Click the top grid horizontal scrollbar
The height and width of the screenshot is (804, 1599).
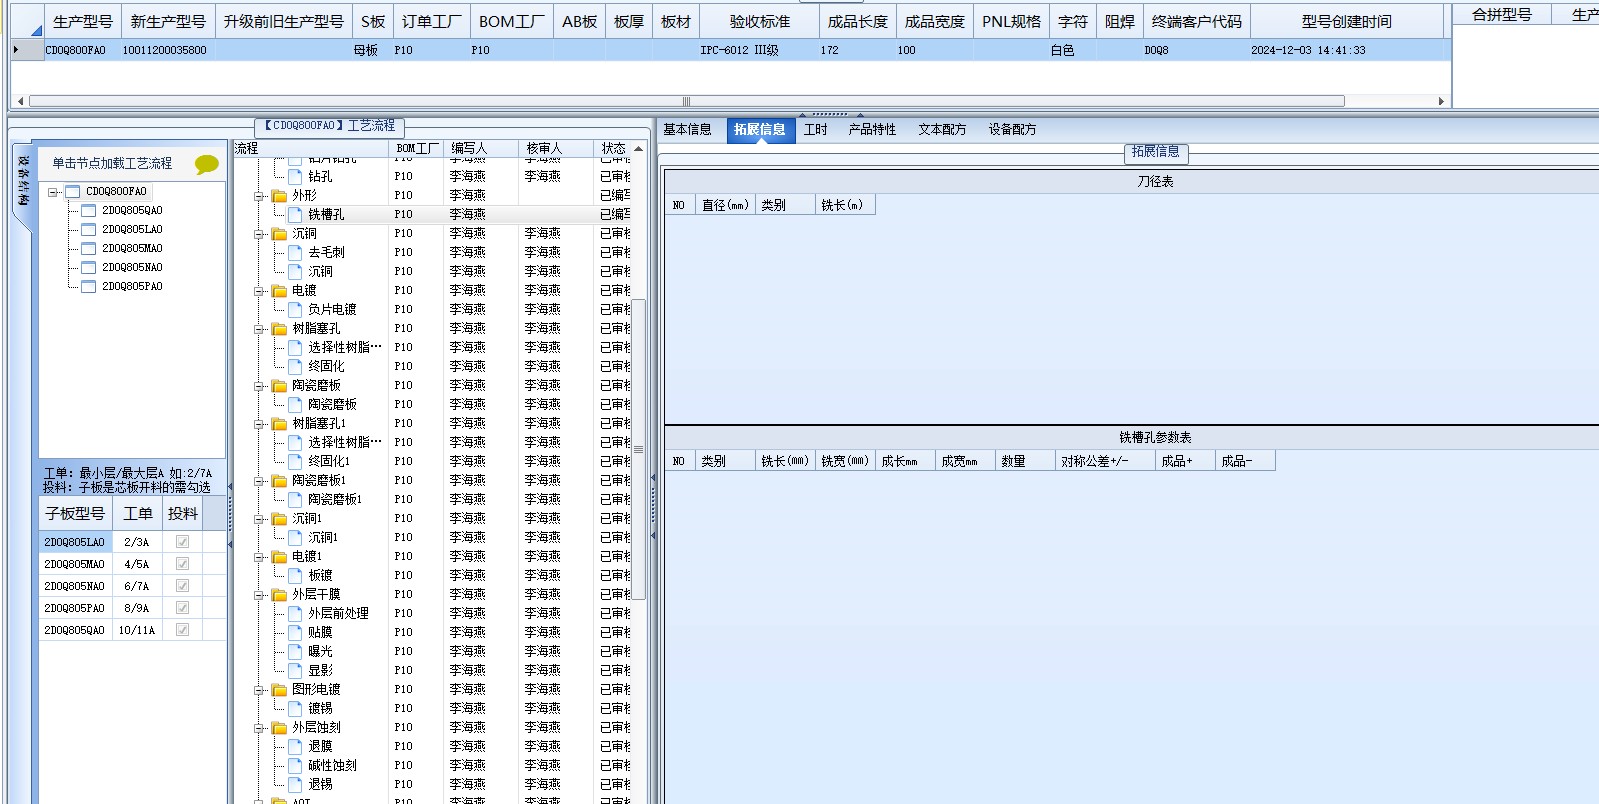coord(686,101)
